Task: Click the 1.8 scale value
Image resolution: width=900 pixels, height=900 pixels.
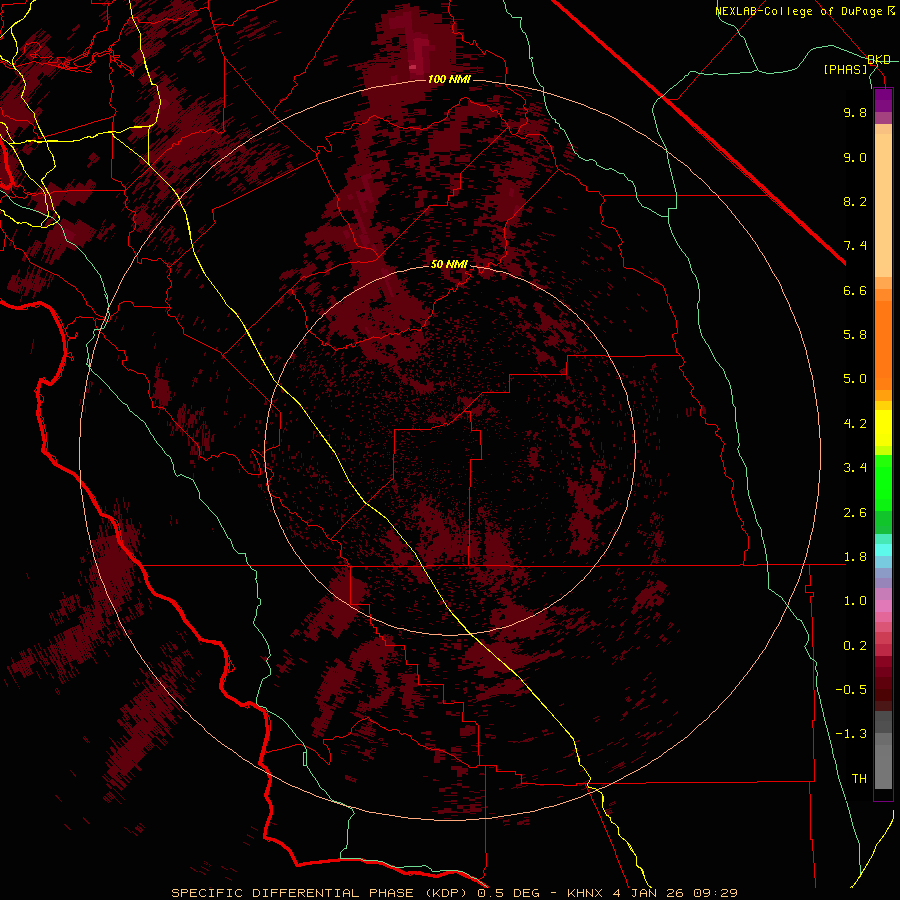Action: point(855,557)
